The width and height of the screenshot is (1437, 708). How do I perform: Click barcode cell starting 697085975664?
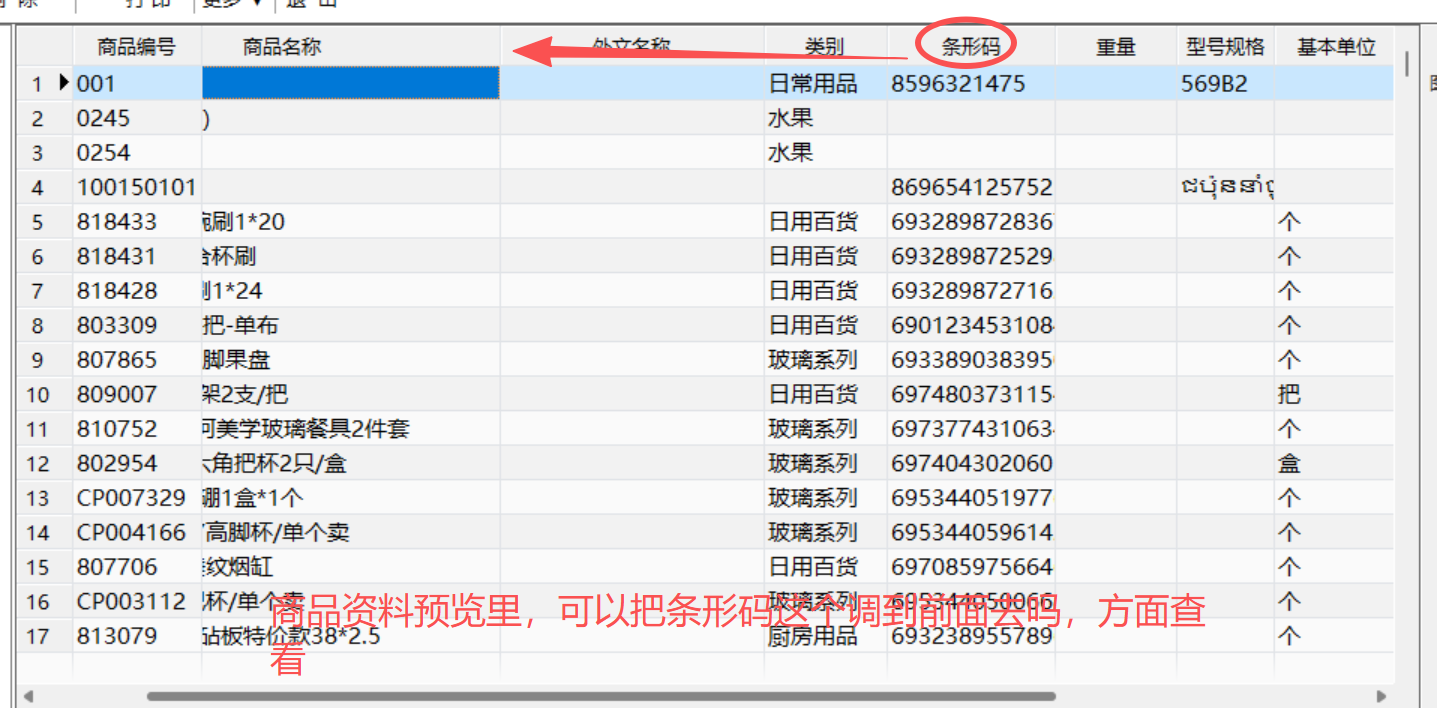coord(971,567)
